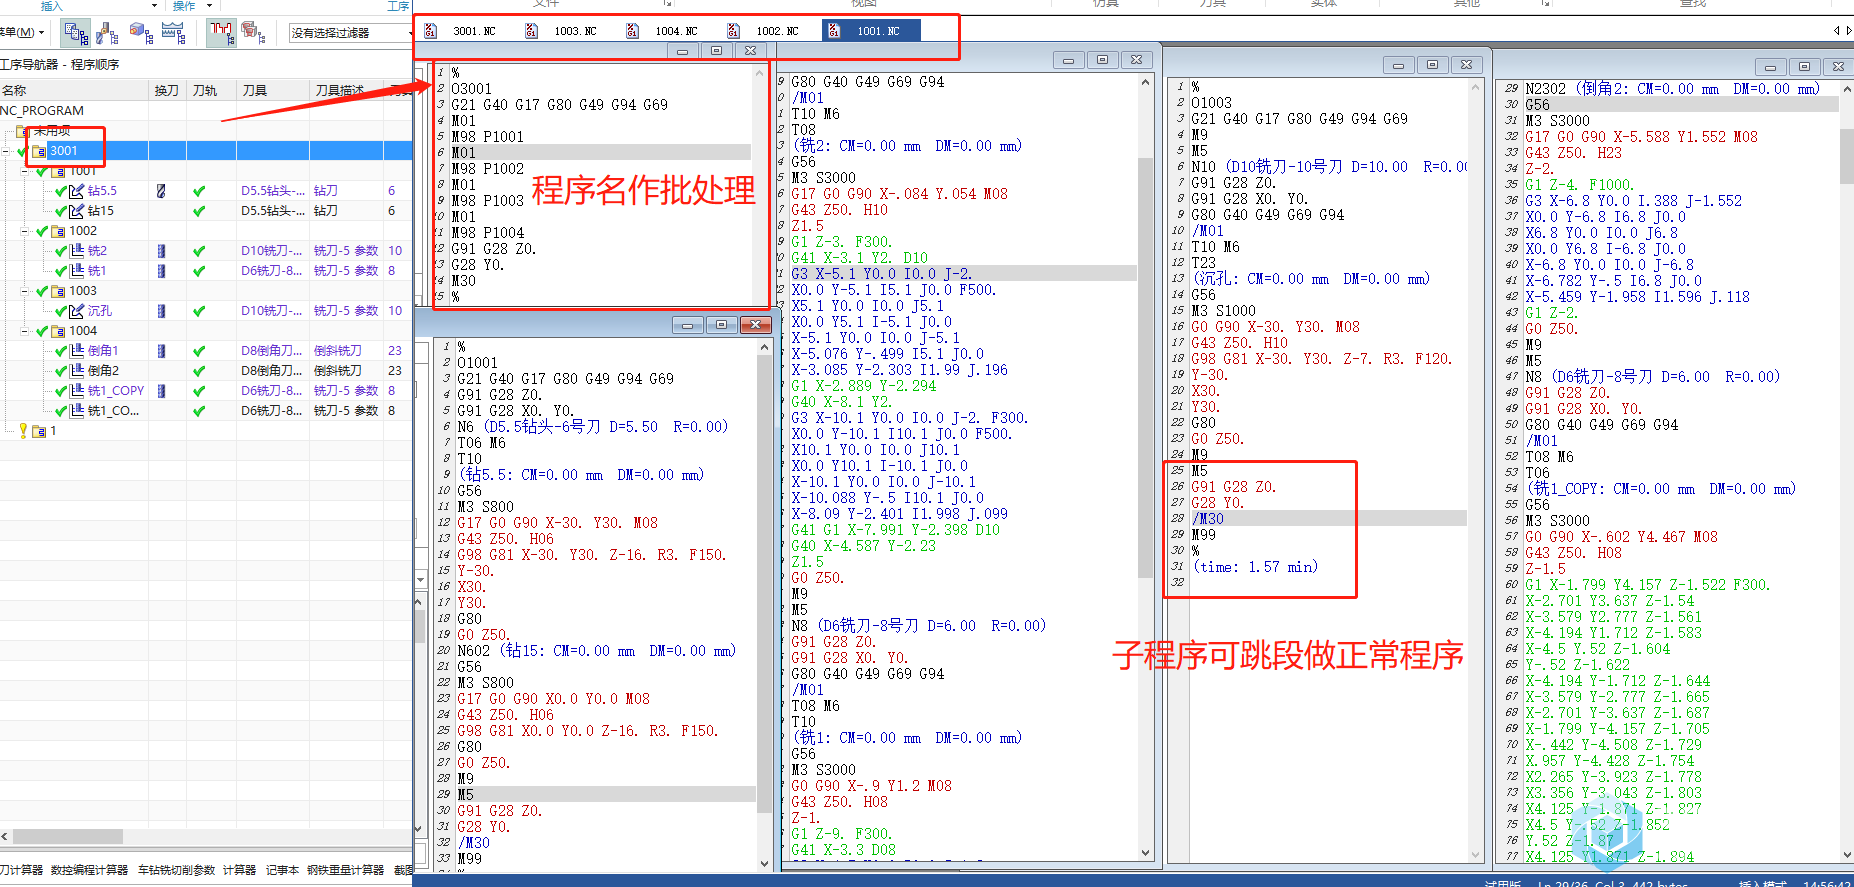Image resolution: width=1854 pixels, height=887 pixels.
Task: Open the 操作 group dropdown arrow
Action: click(x=210, y=6)
